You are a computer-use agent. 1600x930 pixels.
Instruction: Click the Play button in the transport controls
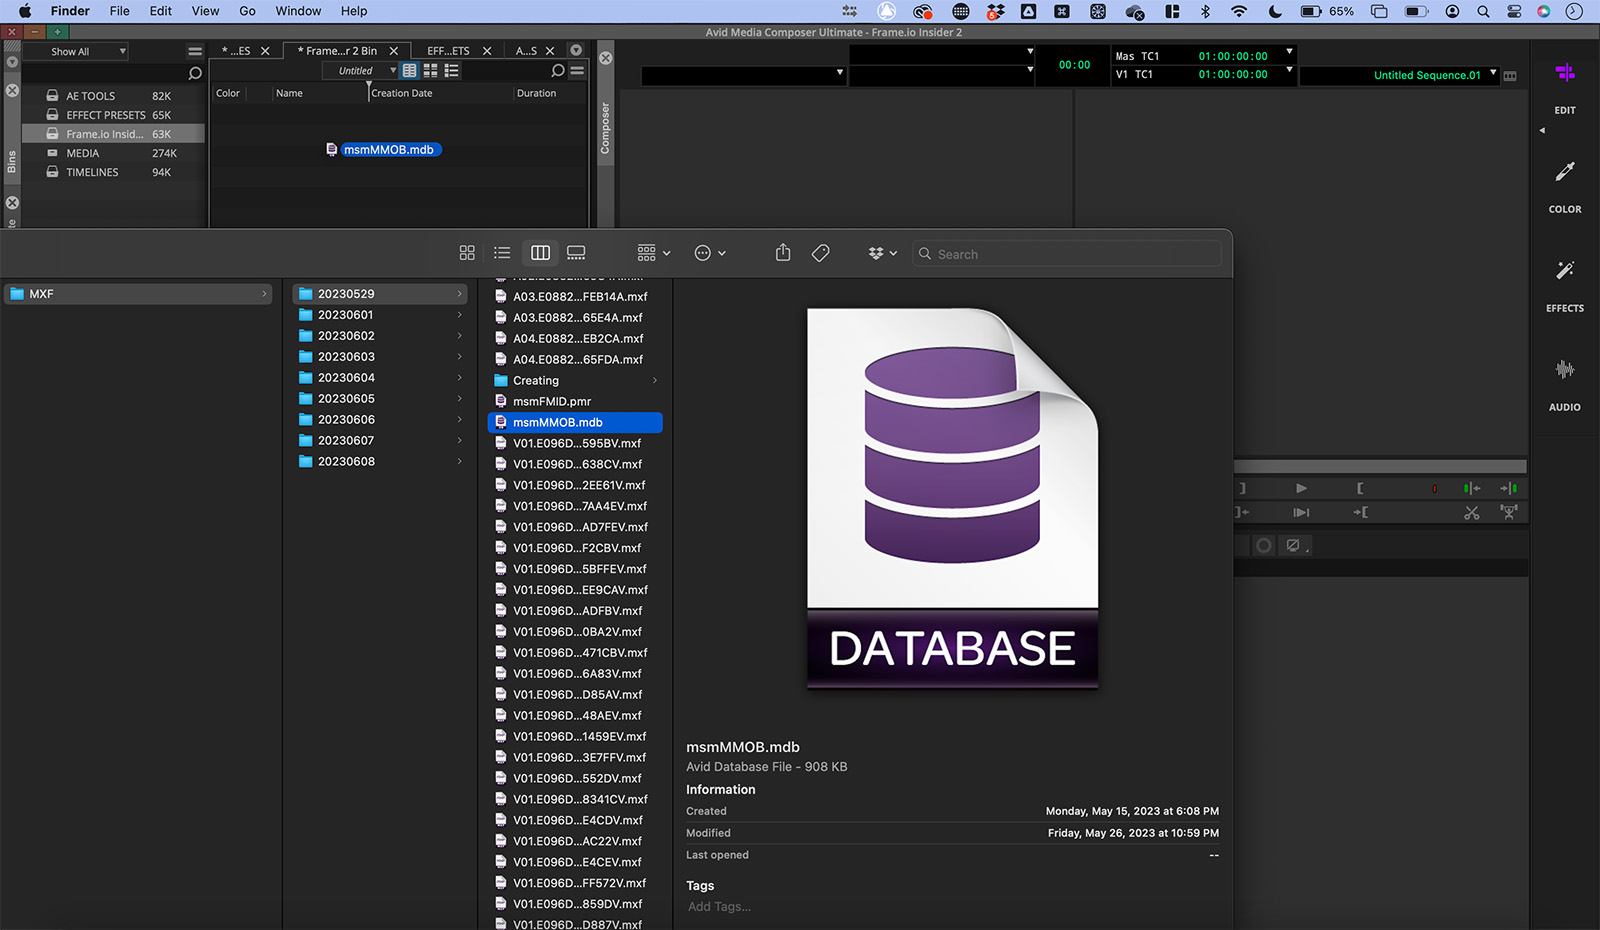click(1300, 488)
